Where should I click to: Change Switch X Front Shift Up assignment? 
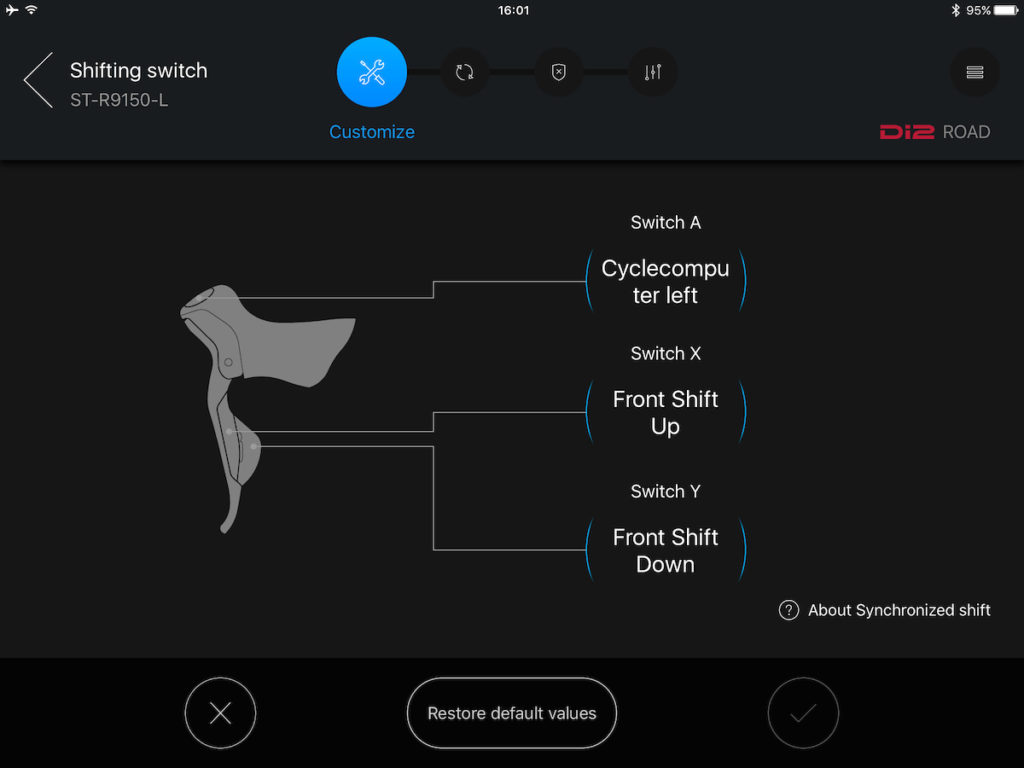pos(665,412)
